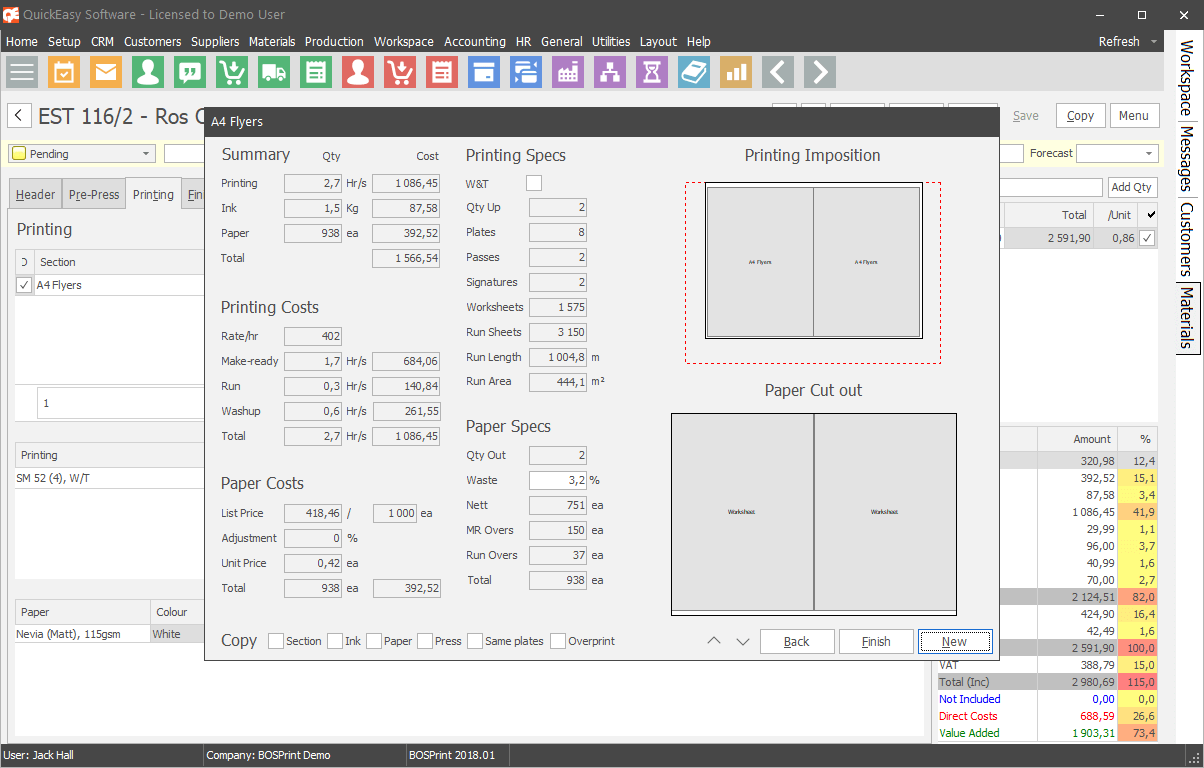Click the Finish button
This screenshot has width=1204, height=768.
click(876, 642)
